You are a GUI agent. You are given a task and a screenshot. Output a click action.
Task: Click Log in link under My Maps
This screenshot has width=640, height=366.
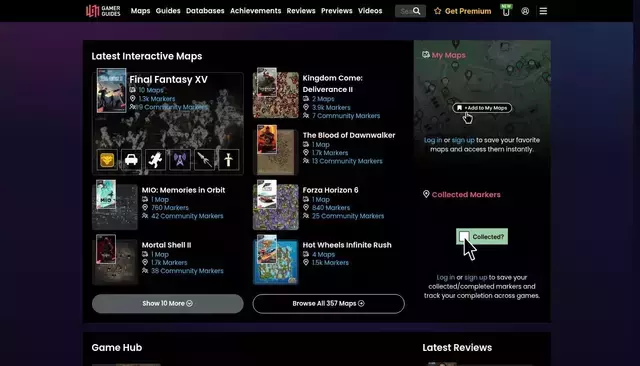click(433, 140)
